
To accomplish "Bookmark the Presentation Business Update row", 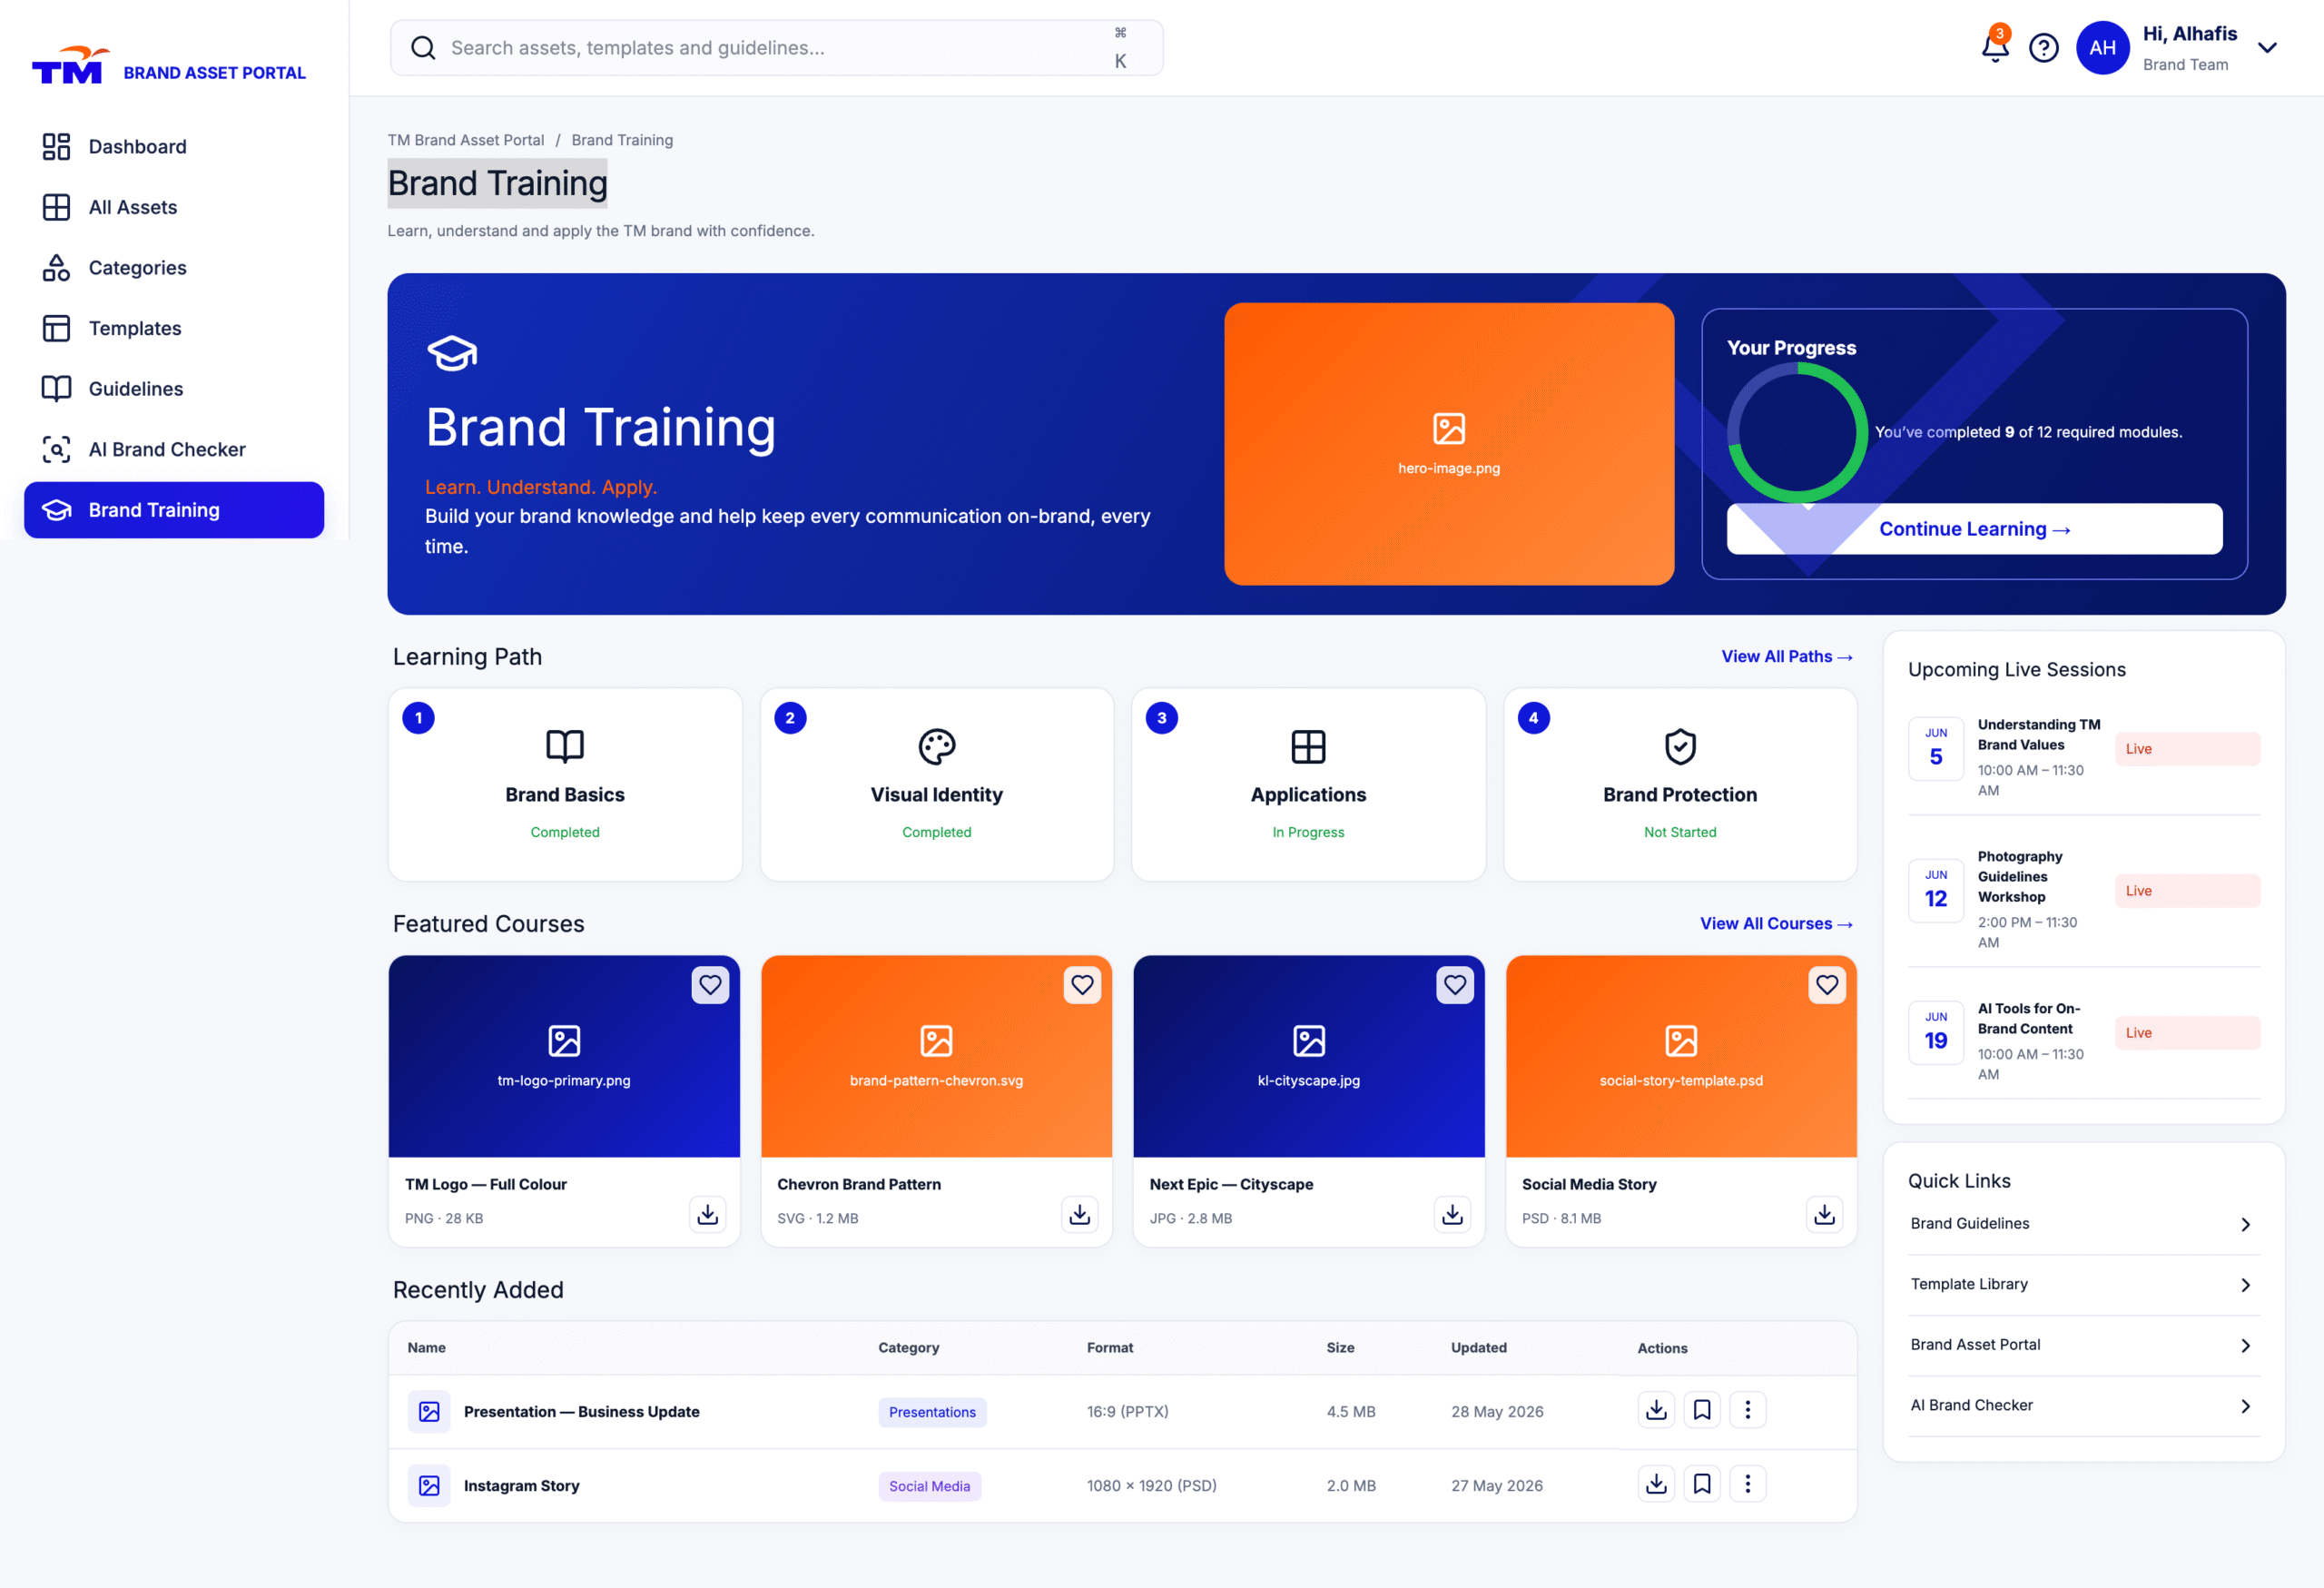I will [1702, 1410].
